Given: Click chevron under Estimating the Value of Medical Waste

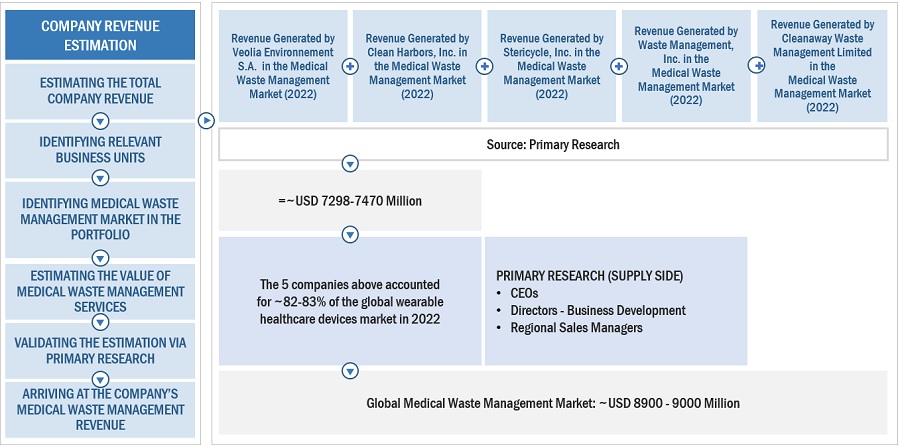Looking at the screenshot, I should click(100, 323).
